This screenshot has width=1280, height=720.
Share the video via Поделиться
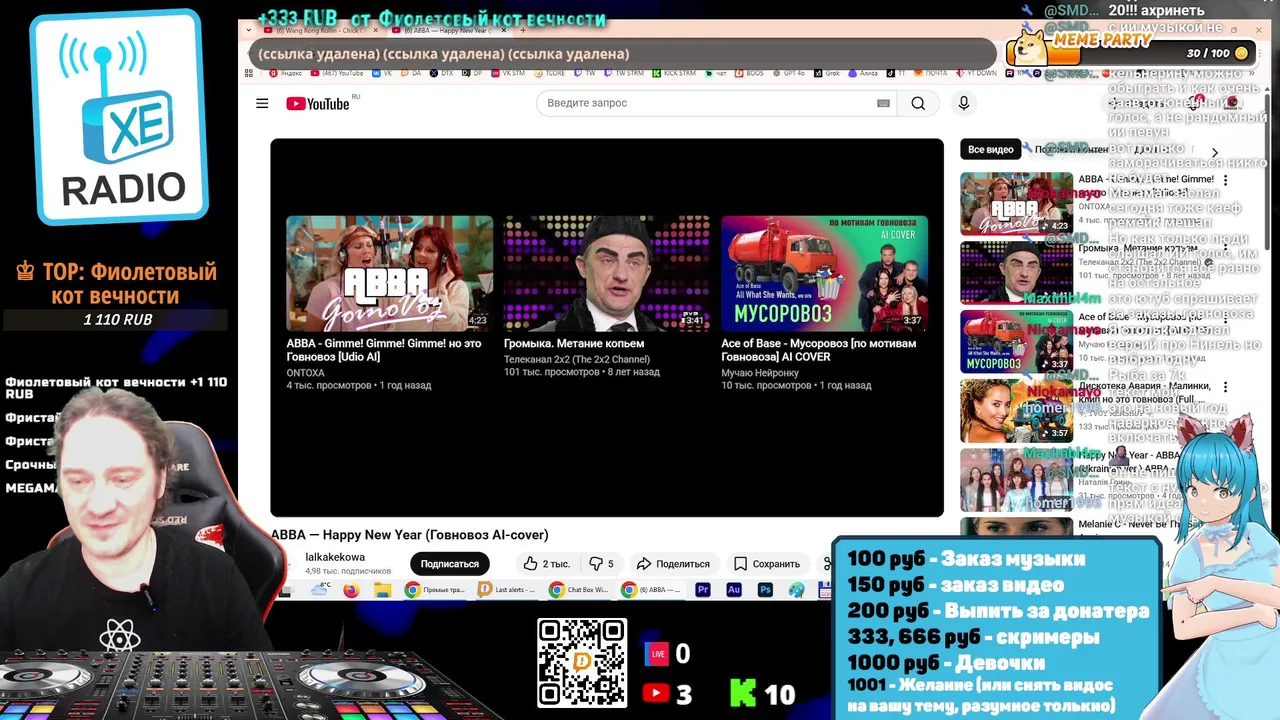pyautogui.click(x=673, y=563)
